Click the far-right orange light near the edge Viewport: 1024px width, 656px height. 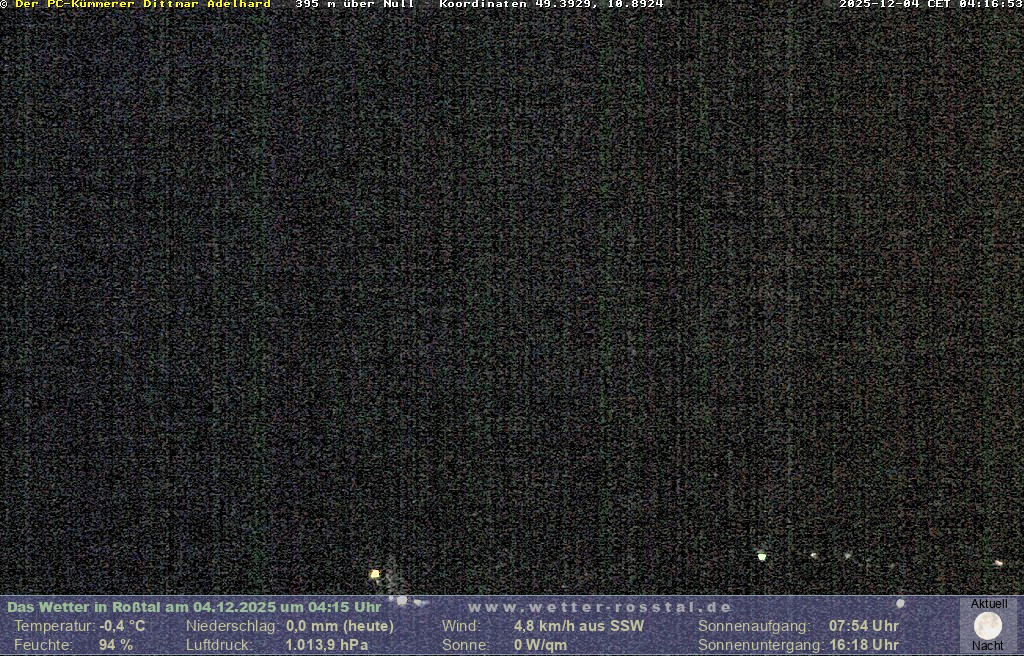point(998,563)
